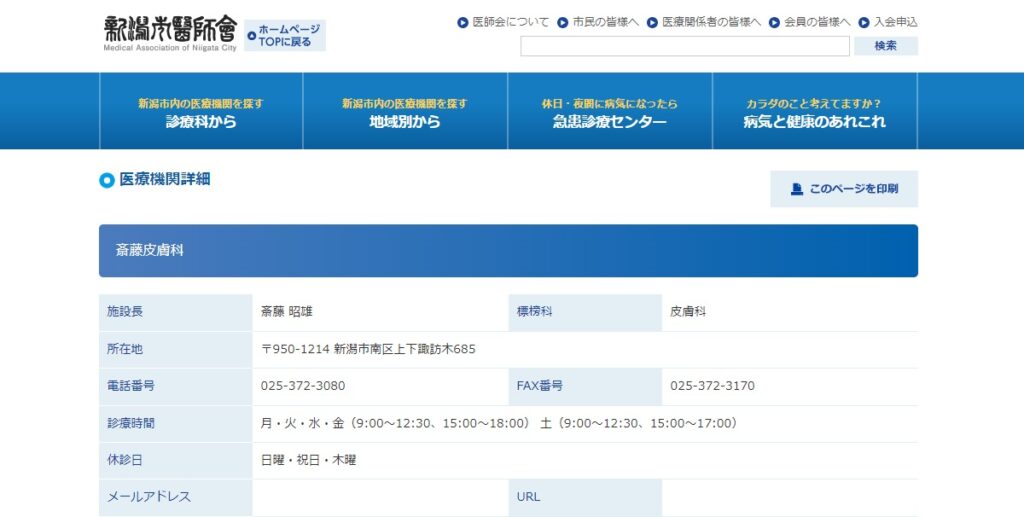Click the printer icon in the print button
The width and height of the screenshot is (1024, 517).
click(797, 189)
